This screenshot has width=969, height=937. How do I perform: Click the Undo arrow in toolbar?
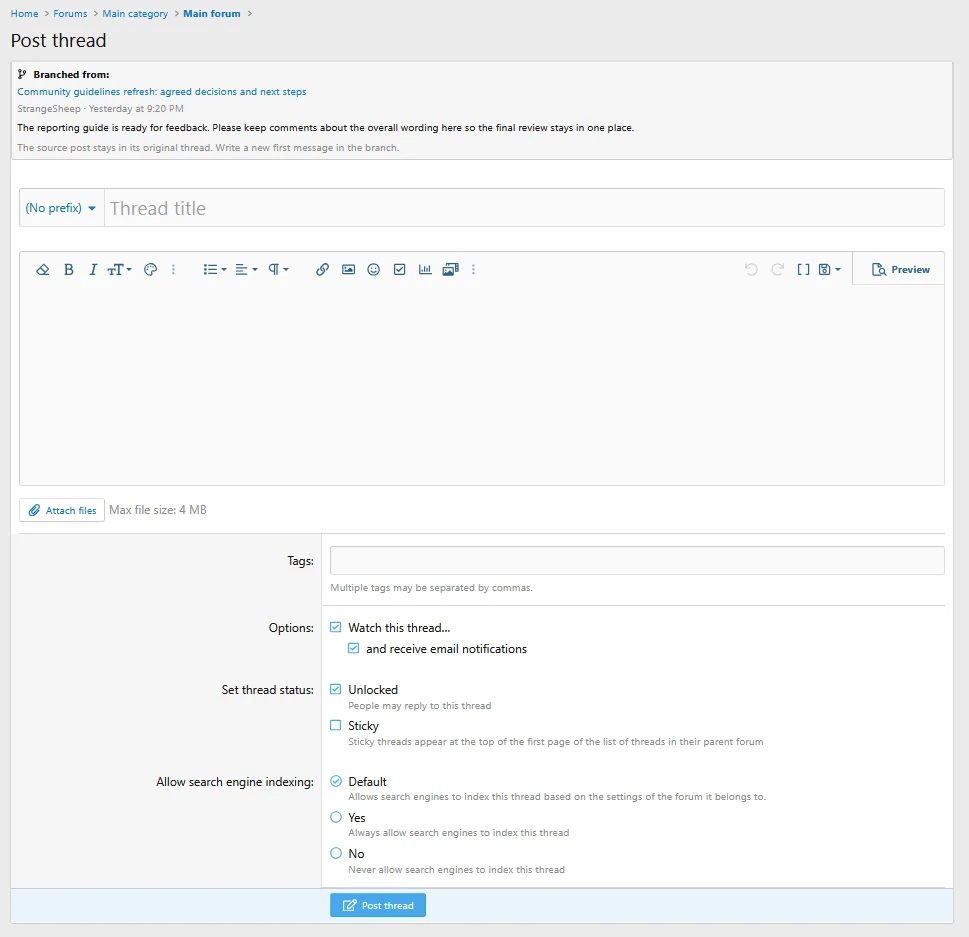pyautogui.click(x=751, y=269)
